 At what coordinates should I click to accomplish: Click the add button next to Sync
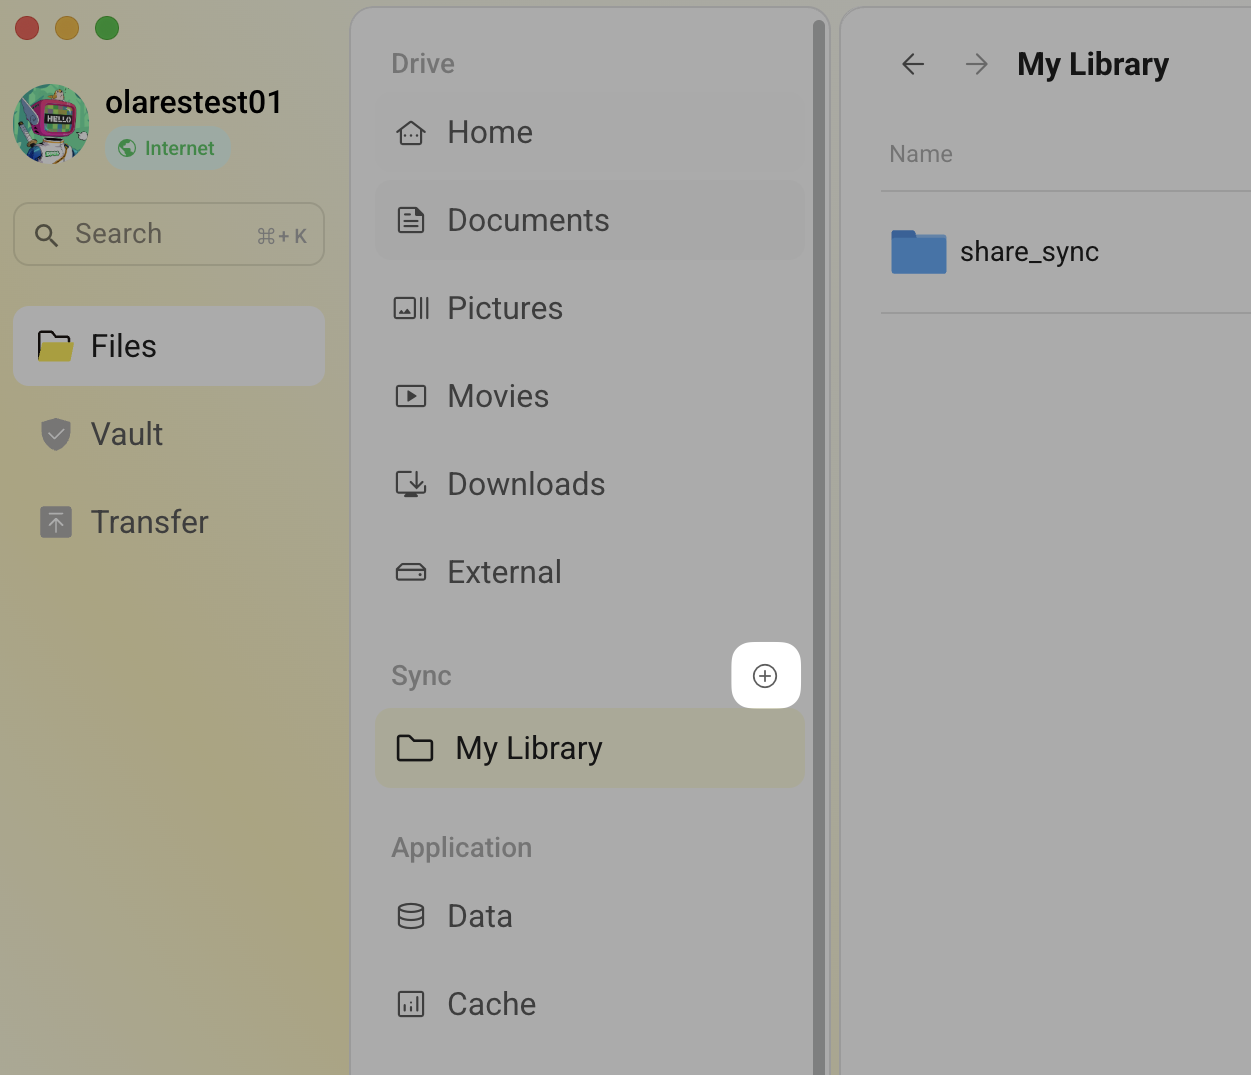point(765,675)
